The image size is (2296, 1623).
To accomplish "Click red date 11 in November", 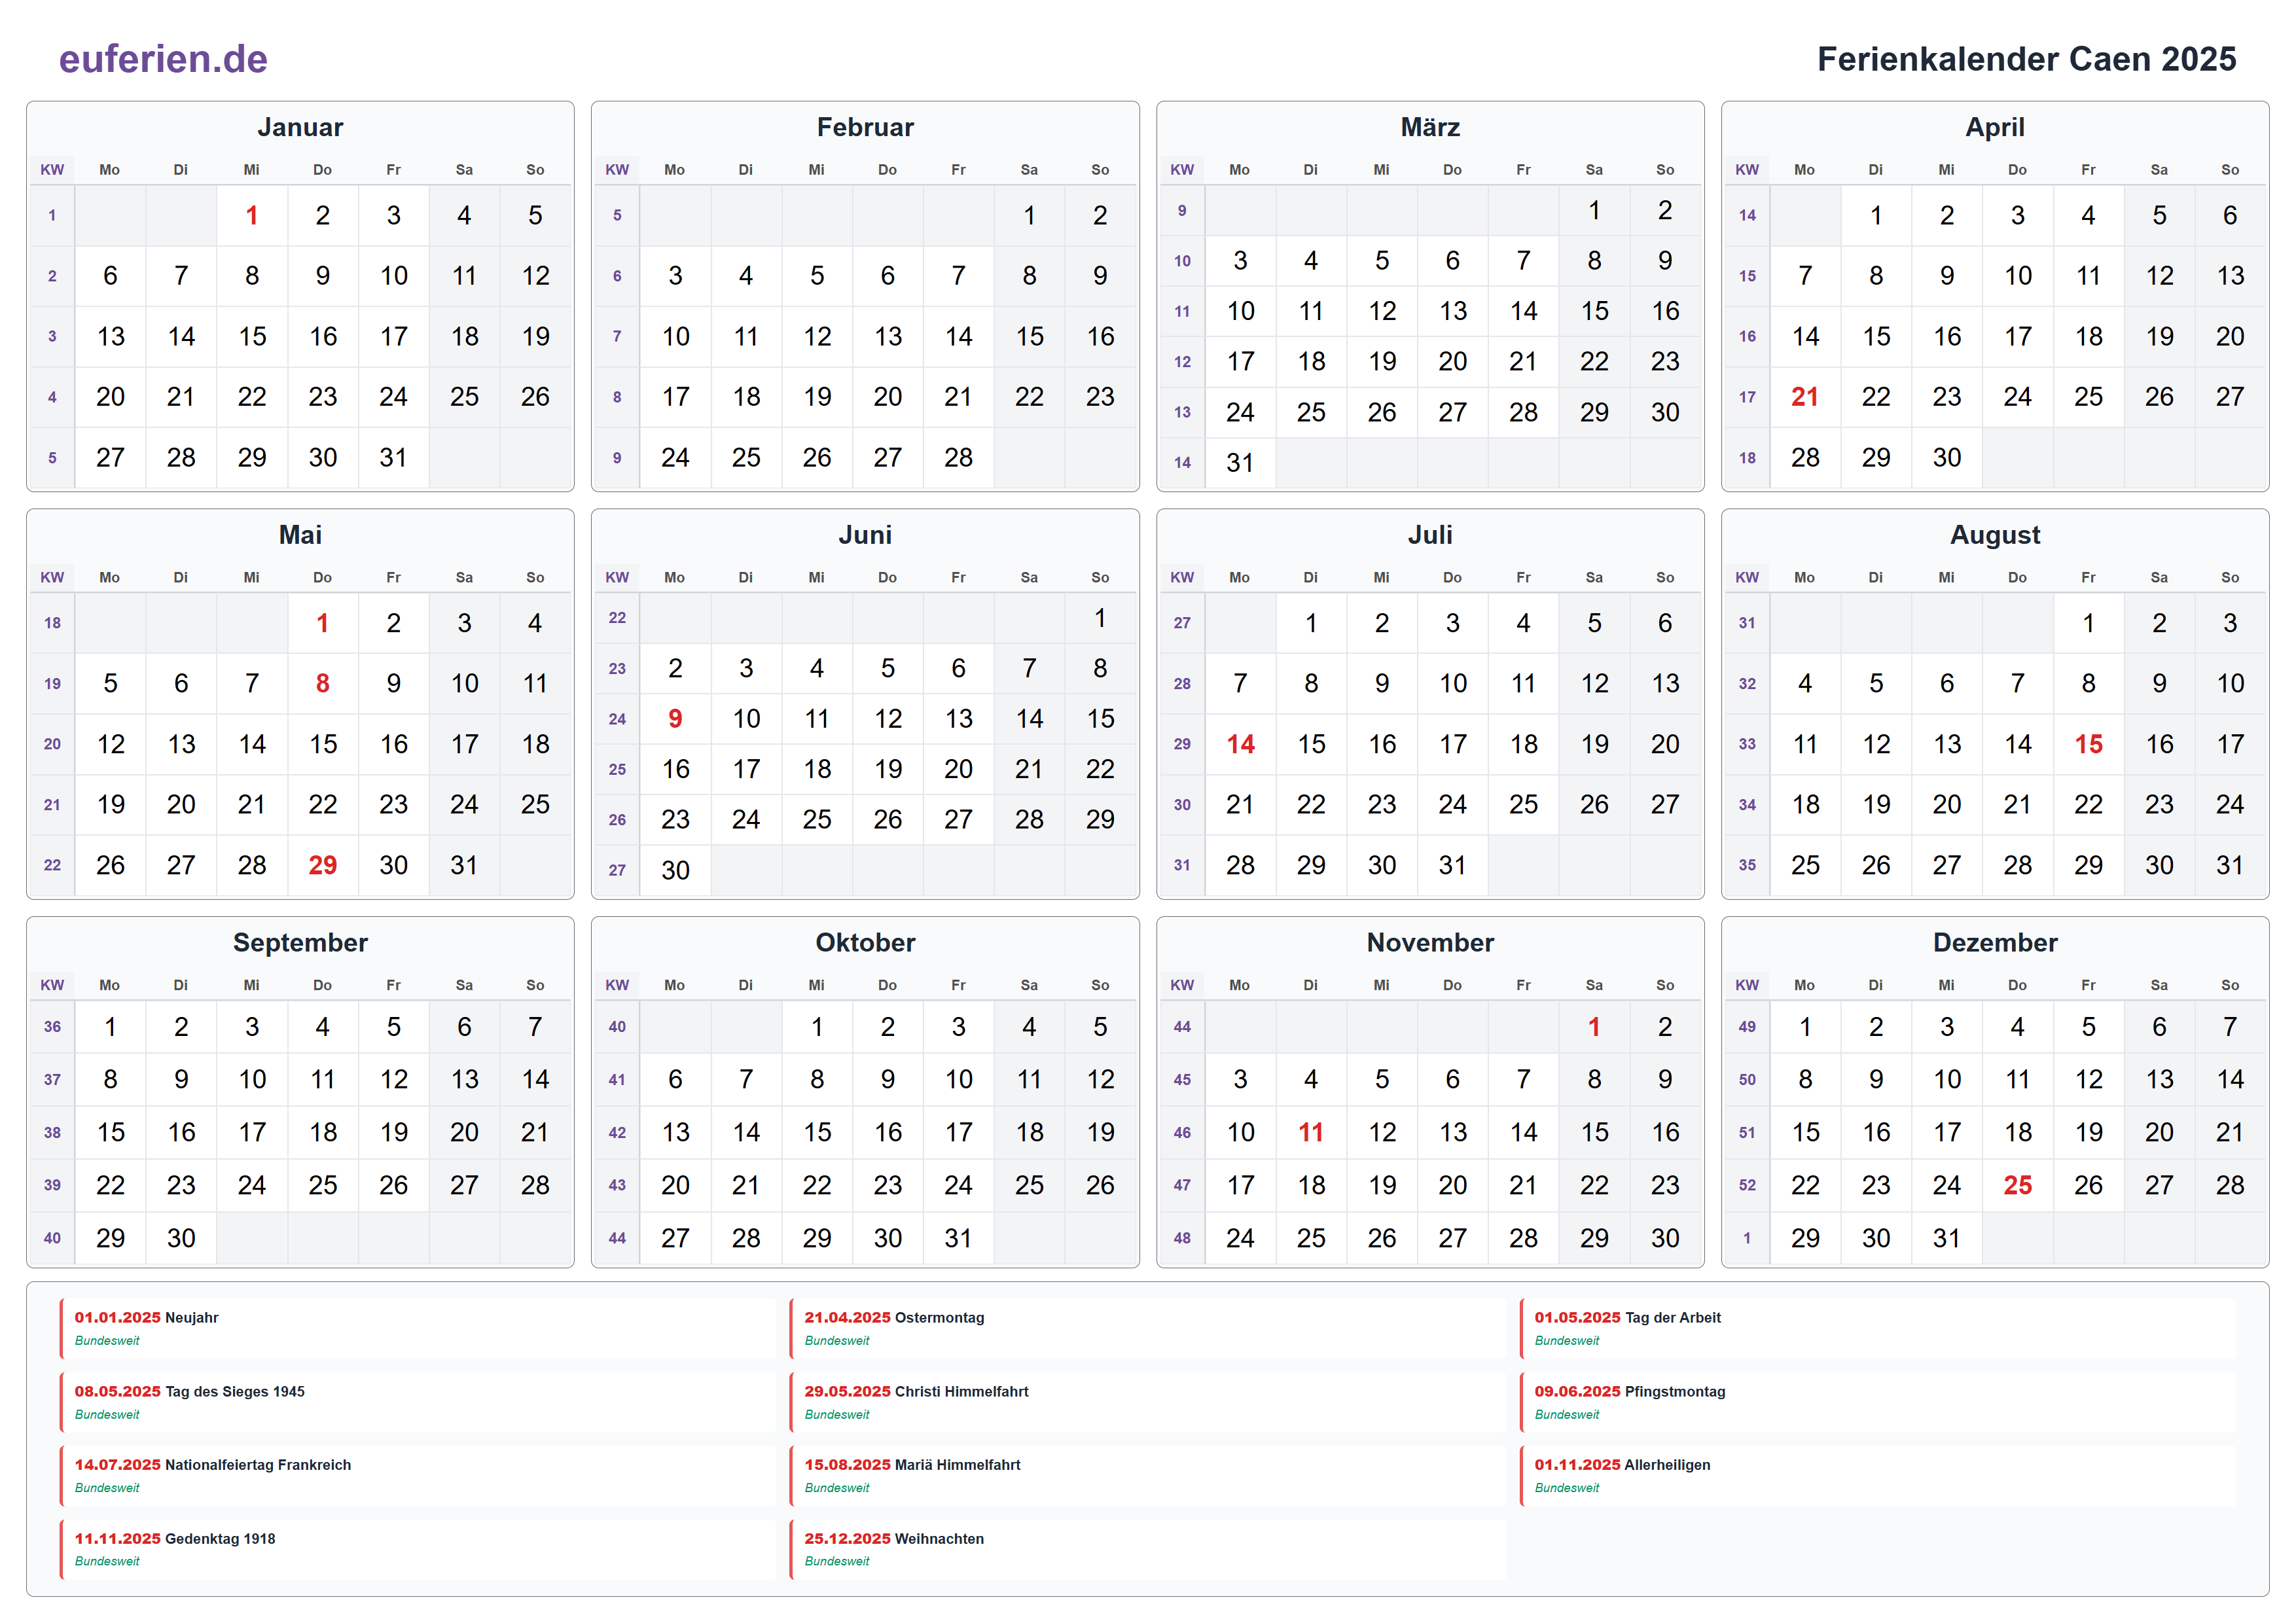I will pyautogui.click(x=1311, y=1132).
